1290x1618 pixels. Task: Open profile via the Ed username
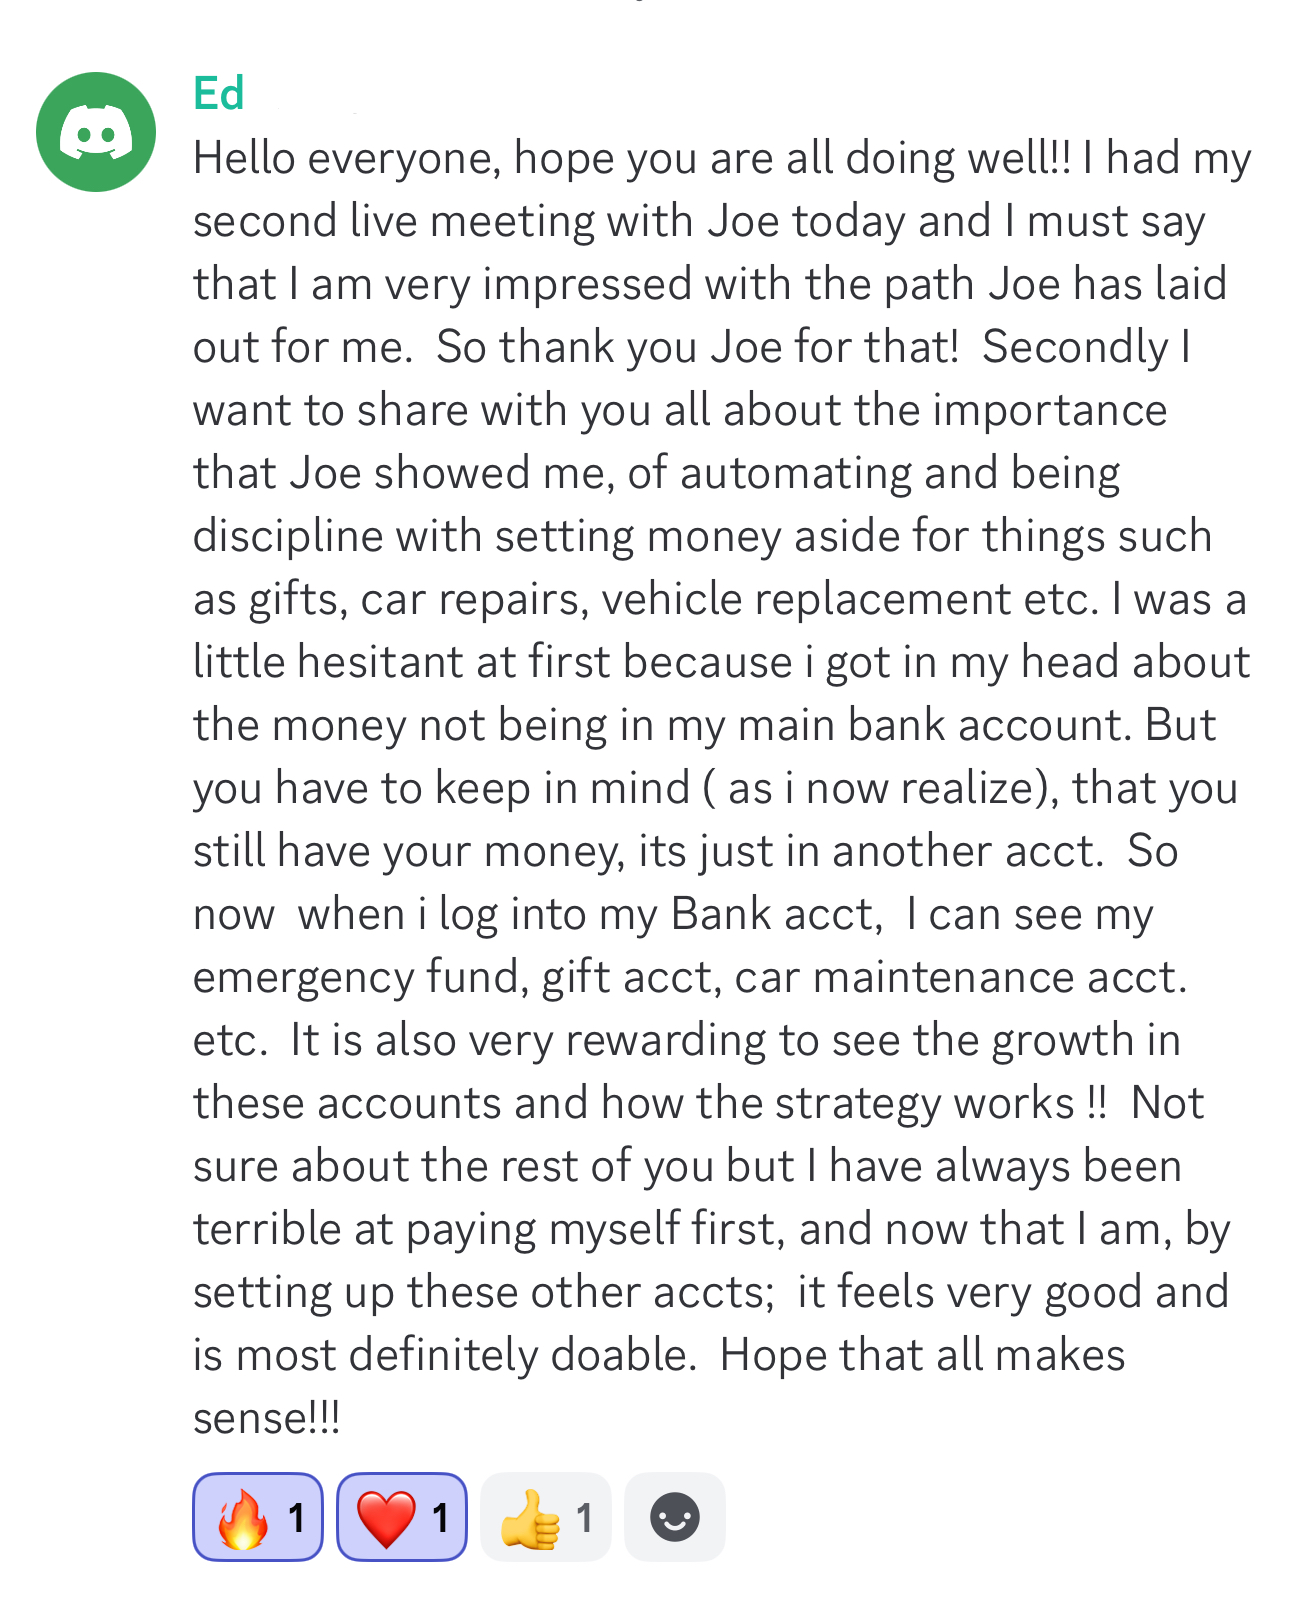(x=218, y=93)
